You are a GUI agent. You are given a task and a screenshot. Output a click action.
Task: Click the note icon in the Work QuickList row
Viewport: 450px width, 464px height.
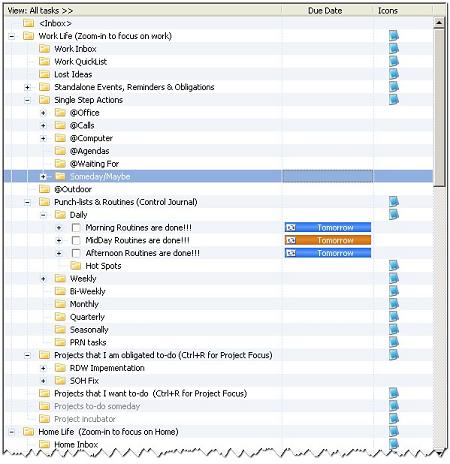tap(394, 61)
